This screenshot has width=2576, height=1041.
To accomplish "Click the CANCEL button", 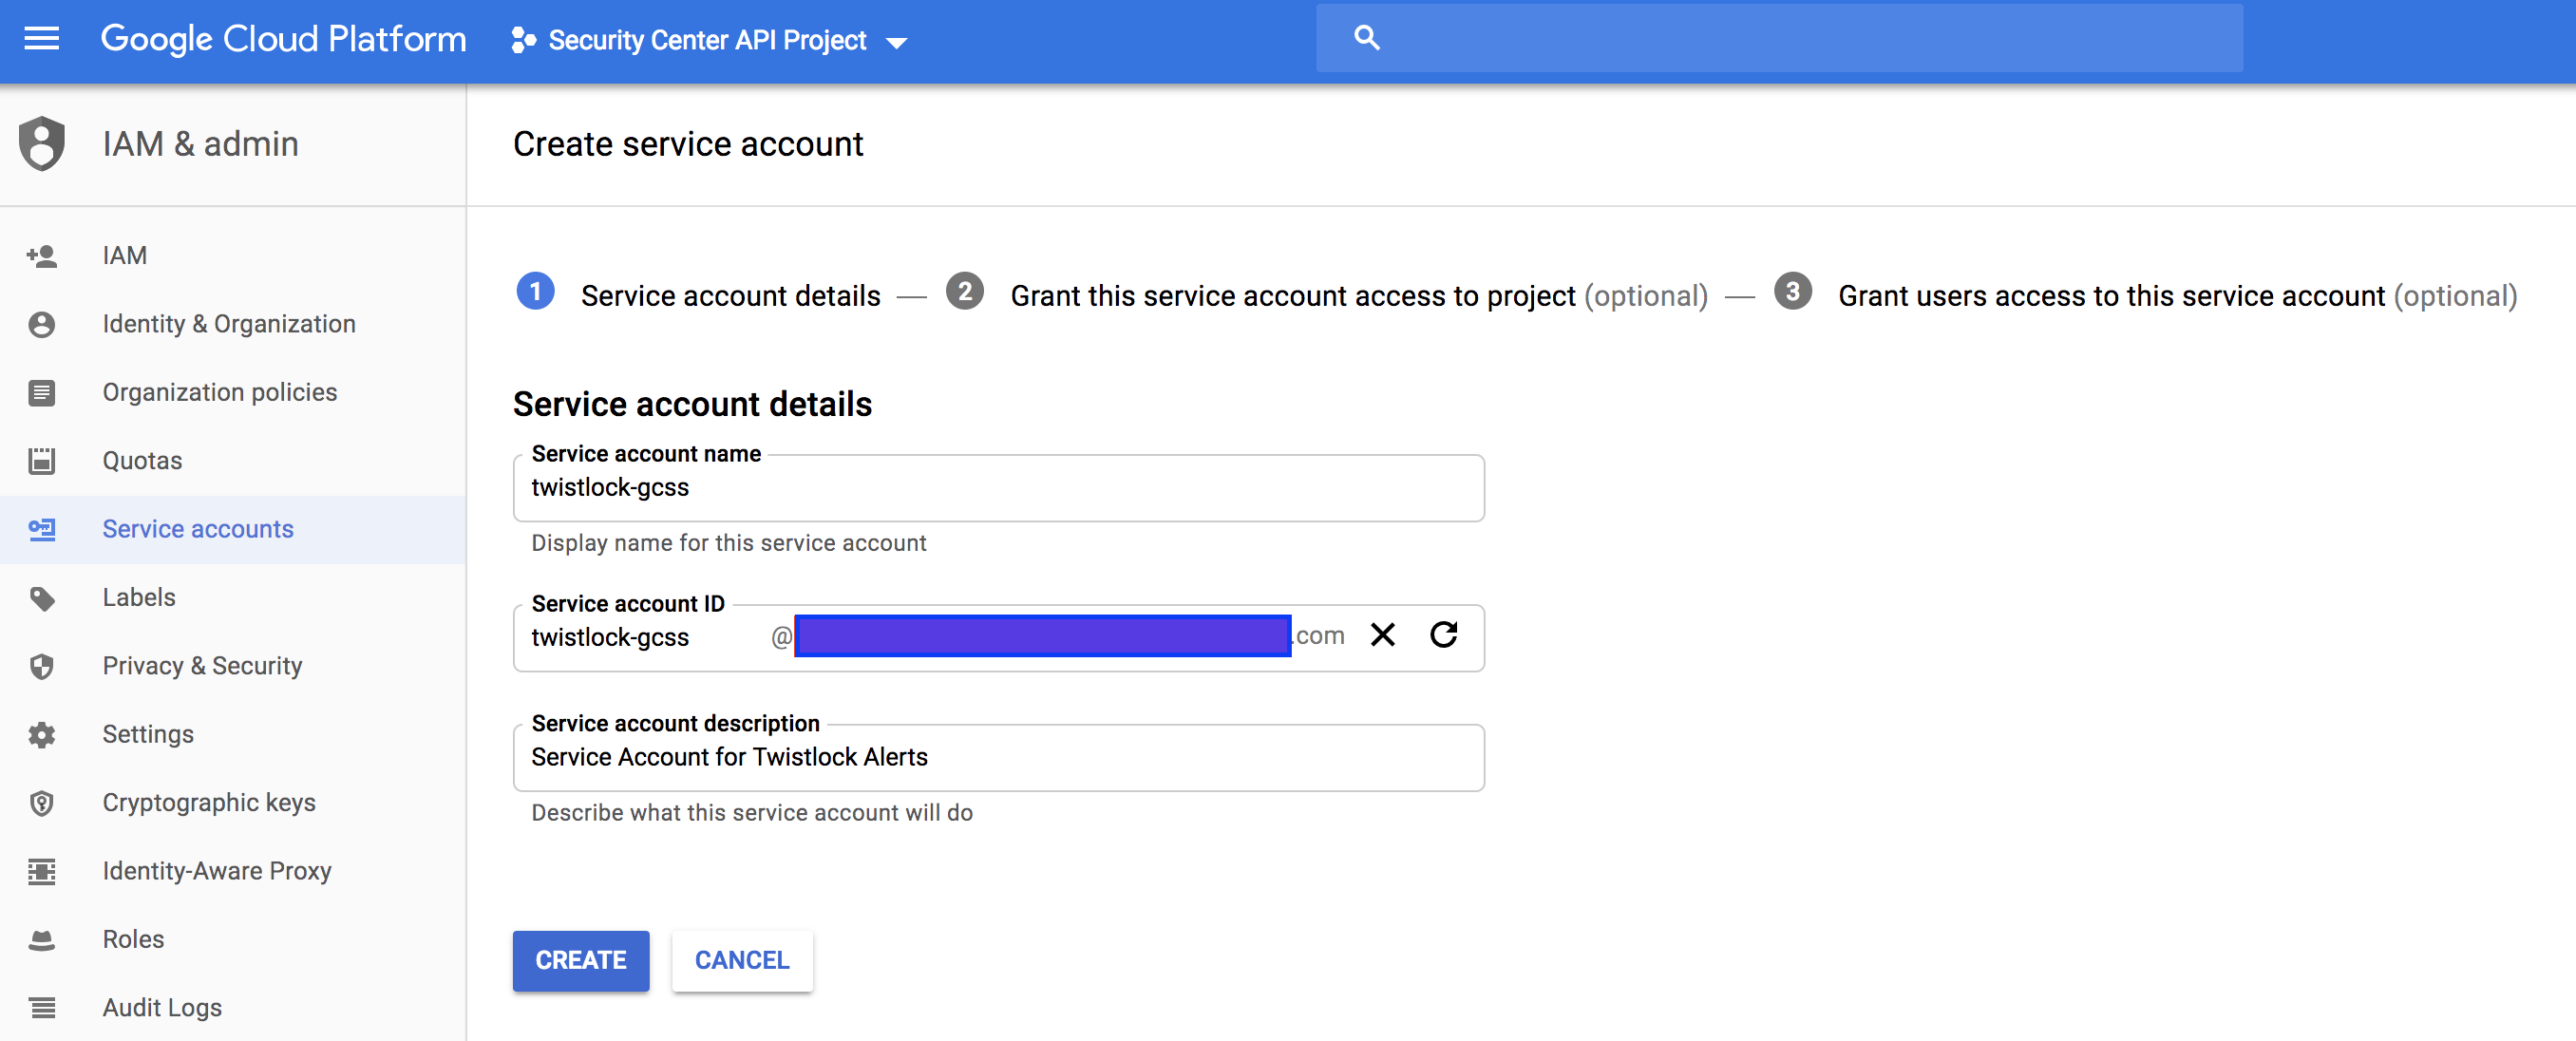I will pyautogui.click(x=741, y=960).
